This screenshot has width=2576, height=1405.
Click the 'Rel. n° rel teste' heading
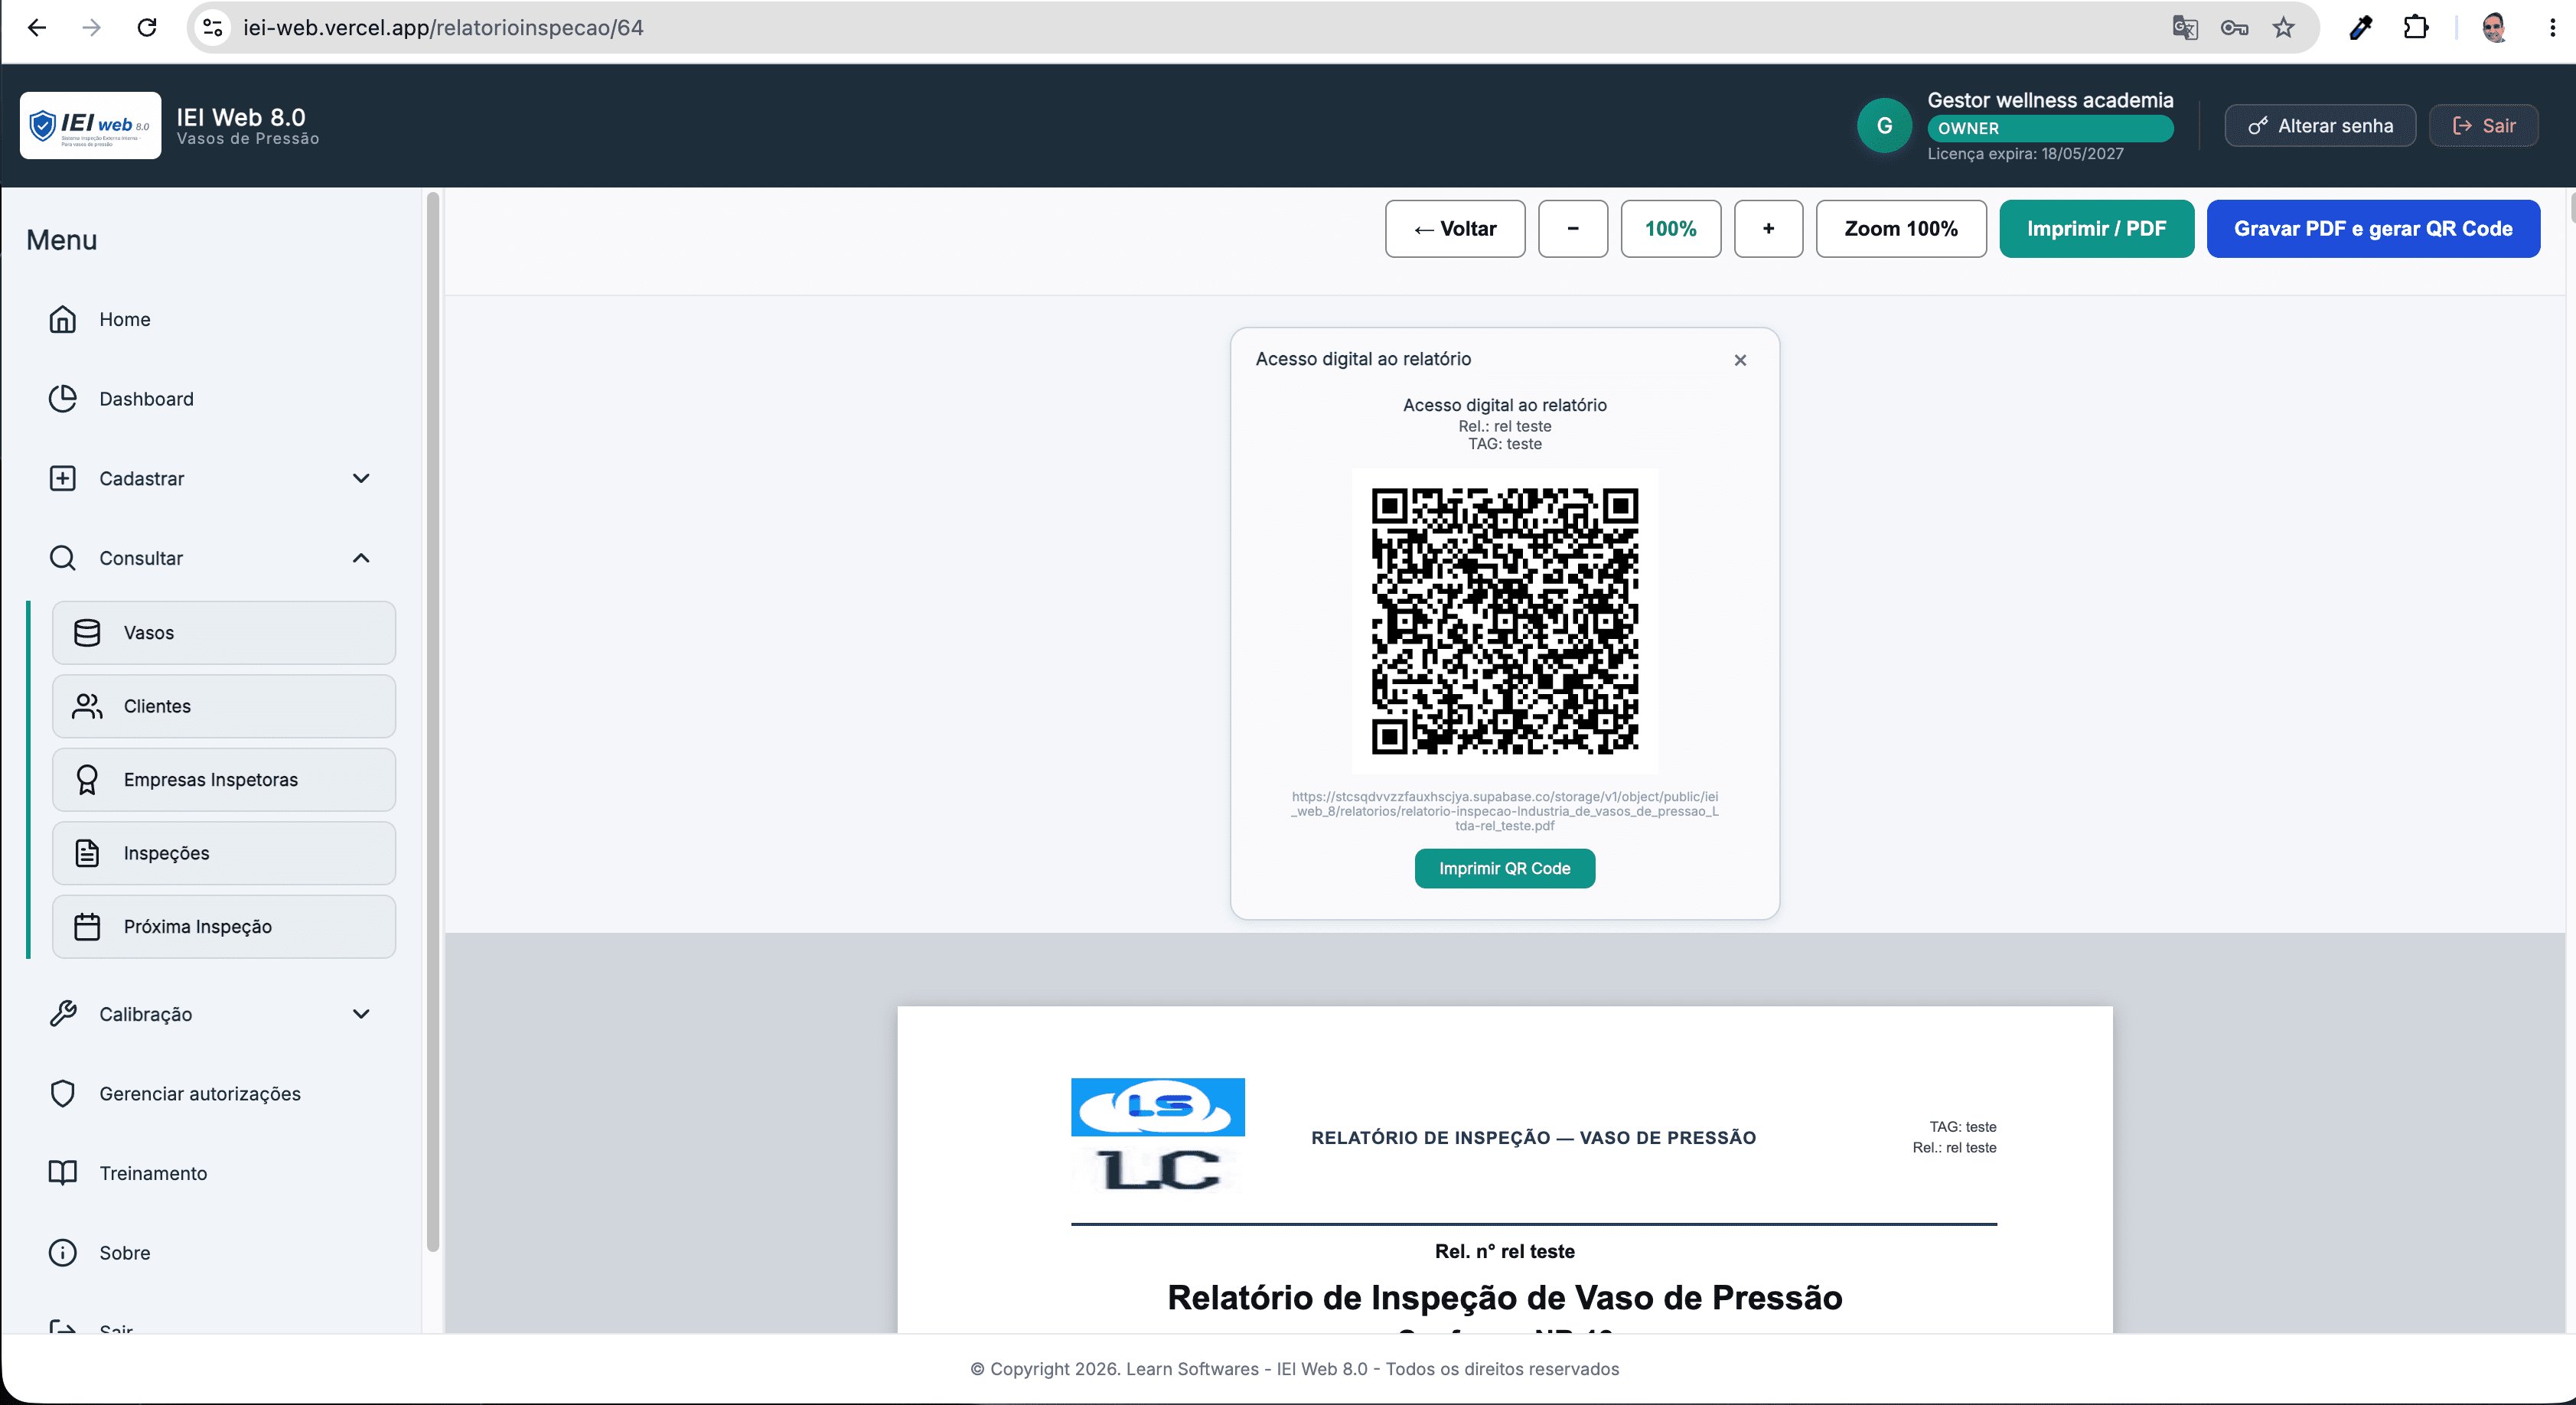pyautogui.click(x=1505, y=1251)
